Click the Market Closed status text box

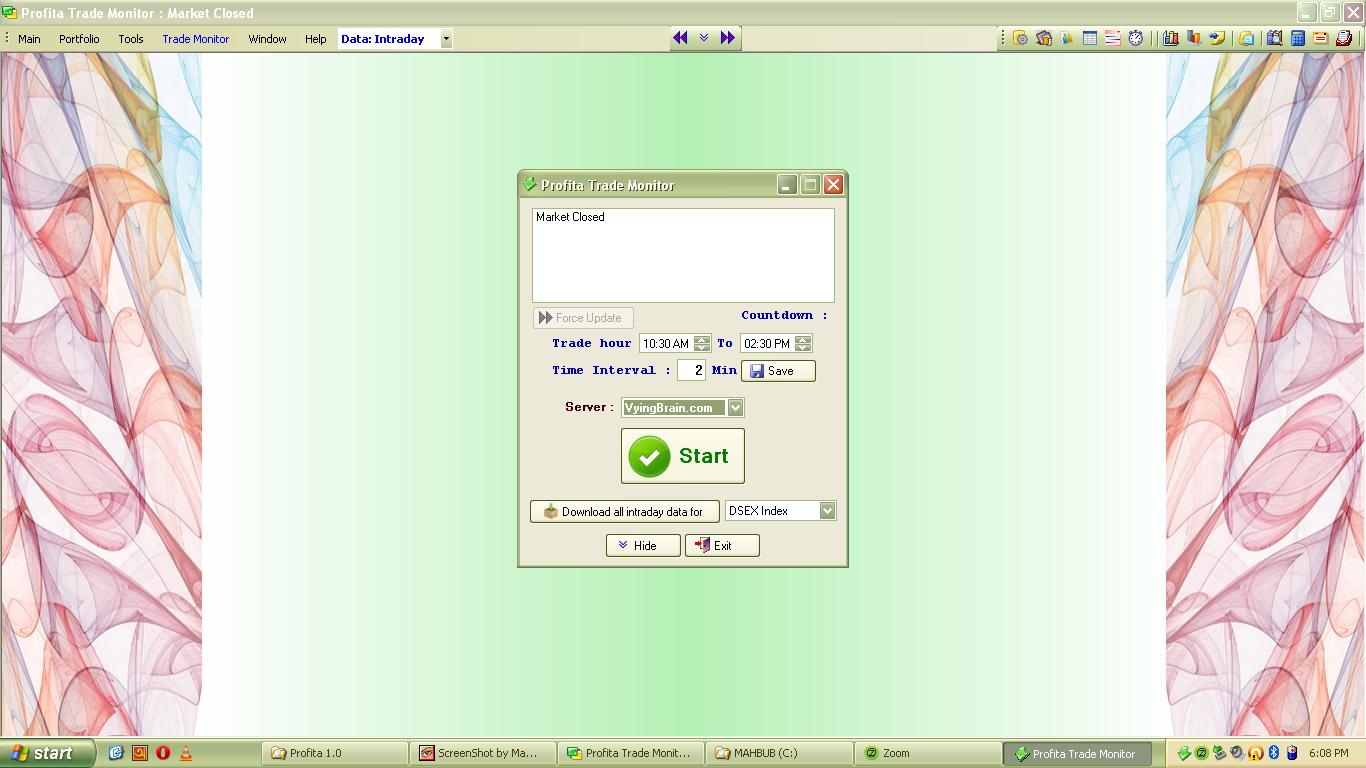[x=683, y=255]
